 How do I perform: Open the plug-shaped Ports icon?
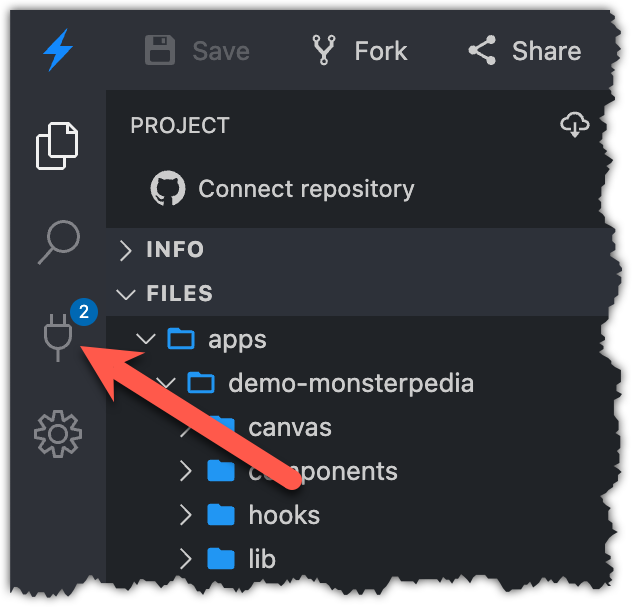point(57,337)
